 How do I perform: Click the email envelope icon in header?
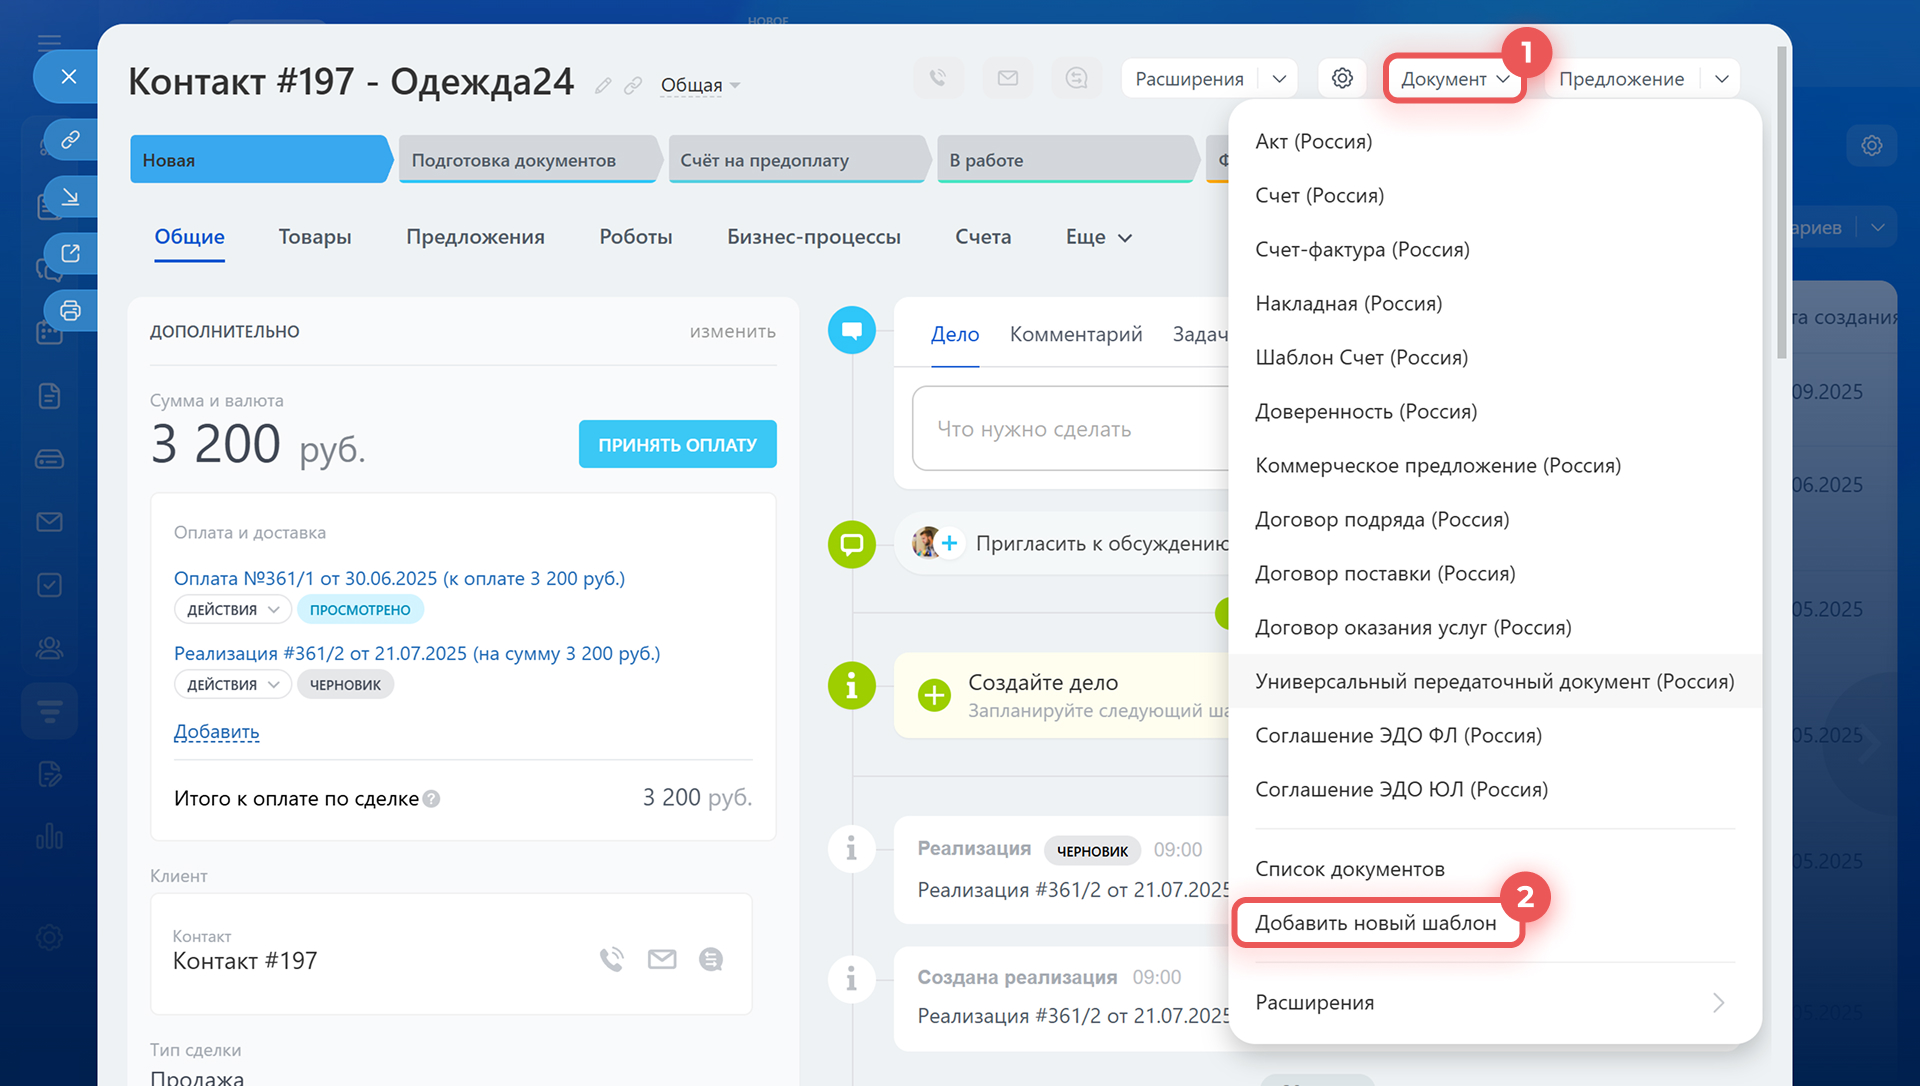(1007, 78)
